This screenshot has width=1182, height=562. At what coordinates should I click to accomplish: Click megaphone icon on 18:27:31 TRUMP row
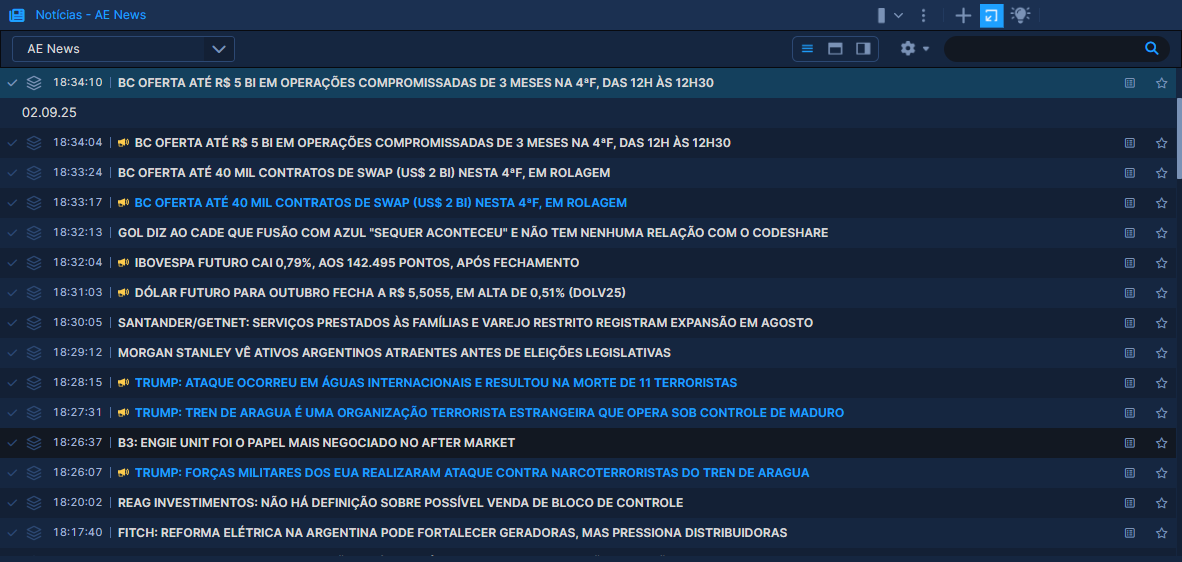124,413
